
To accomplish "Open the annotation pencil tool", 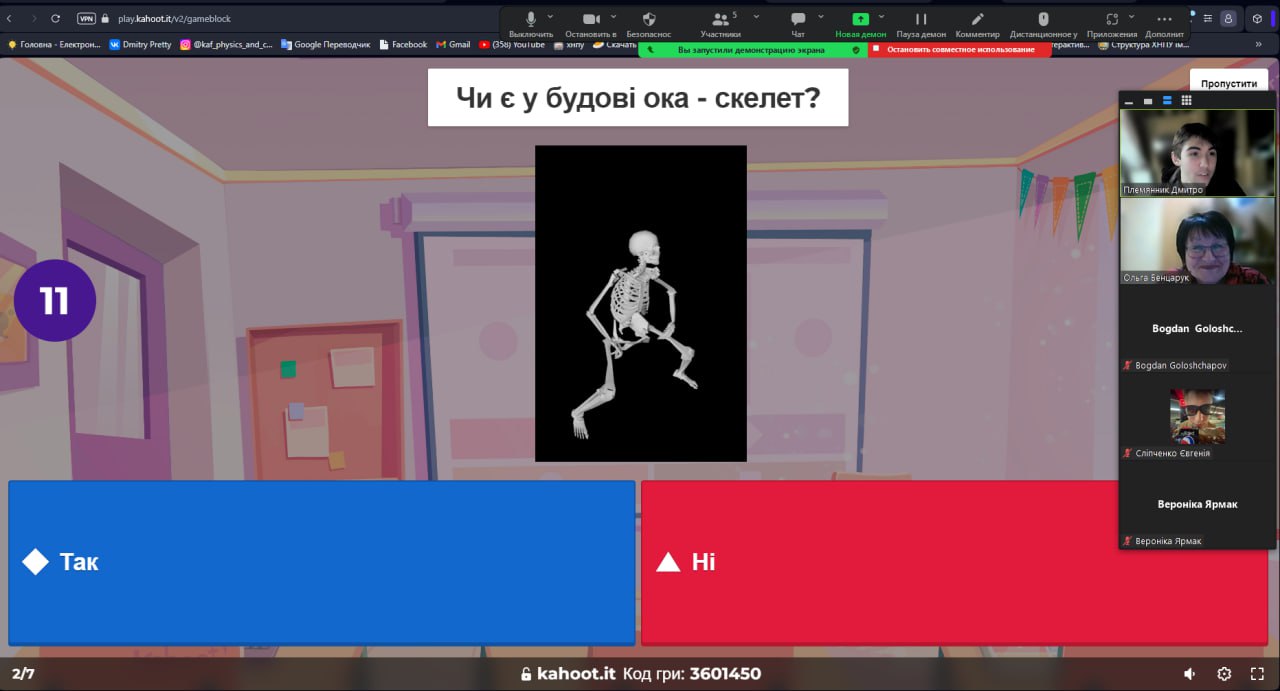I will point(977,20).
